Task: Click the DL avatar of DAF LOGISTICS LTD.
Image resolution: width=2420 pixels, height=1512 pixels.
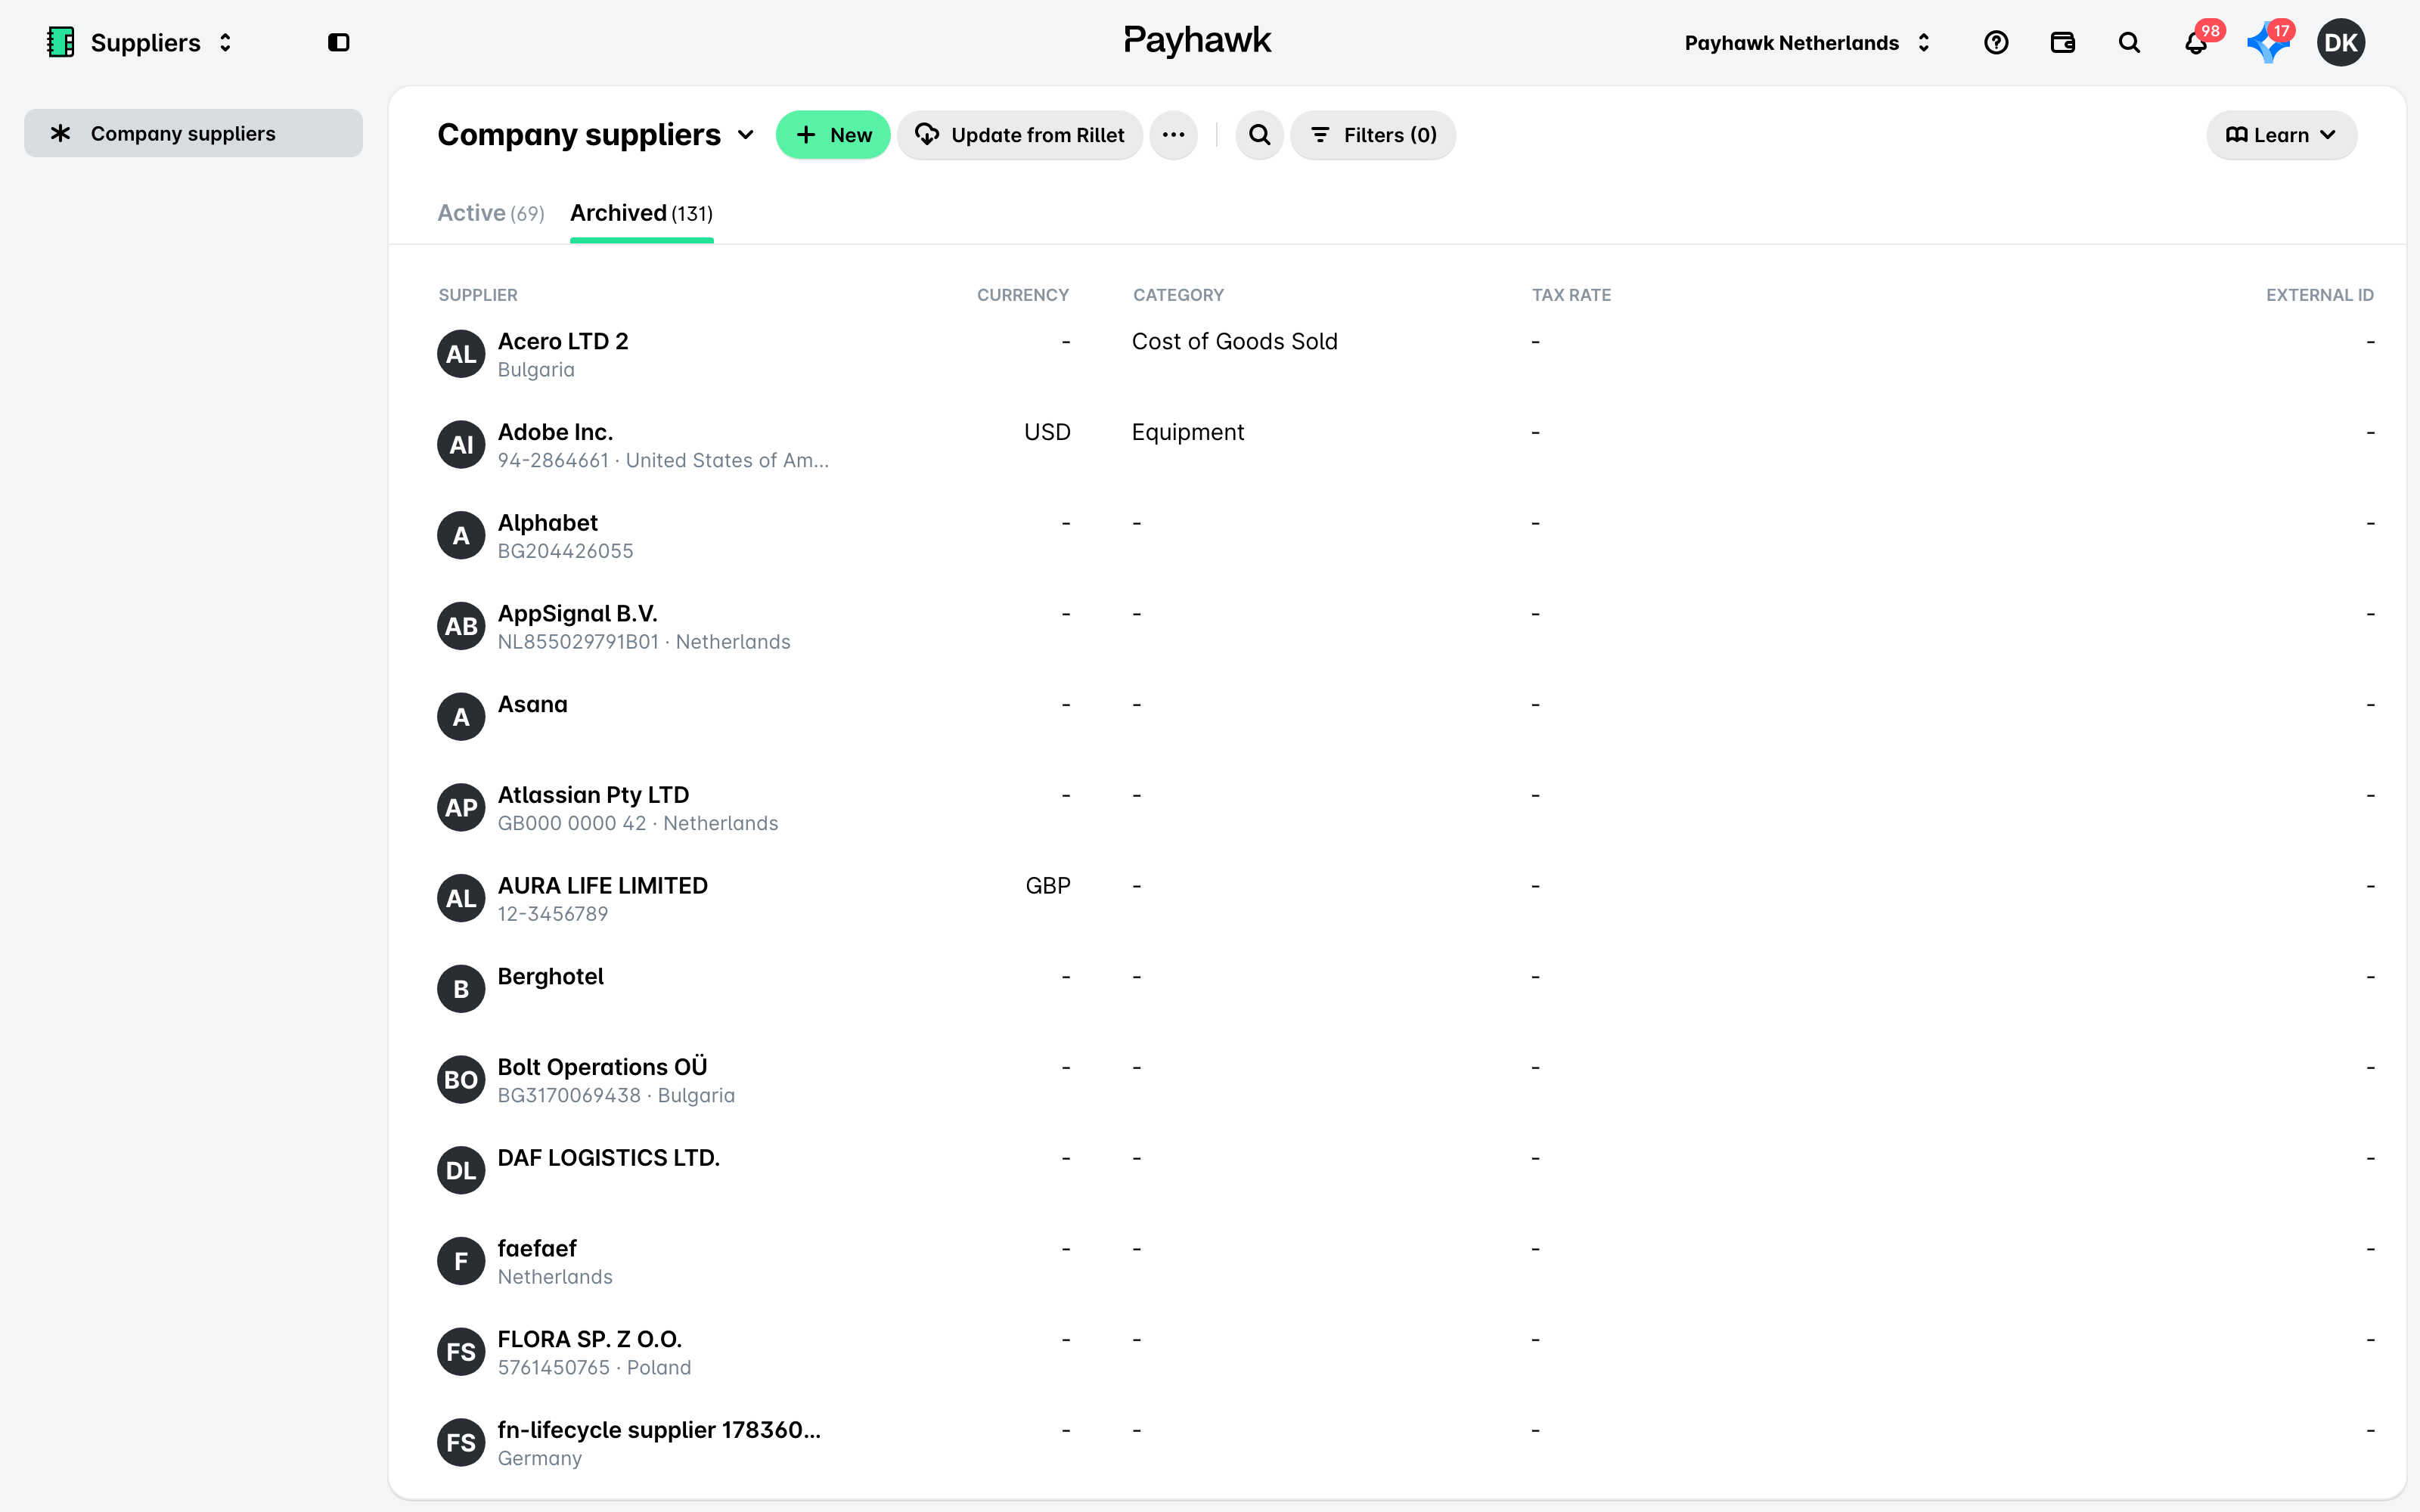Action: pos(461,1170)
